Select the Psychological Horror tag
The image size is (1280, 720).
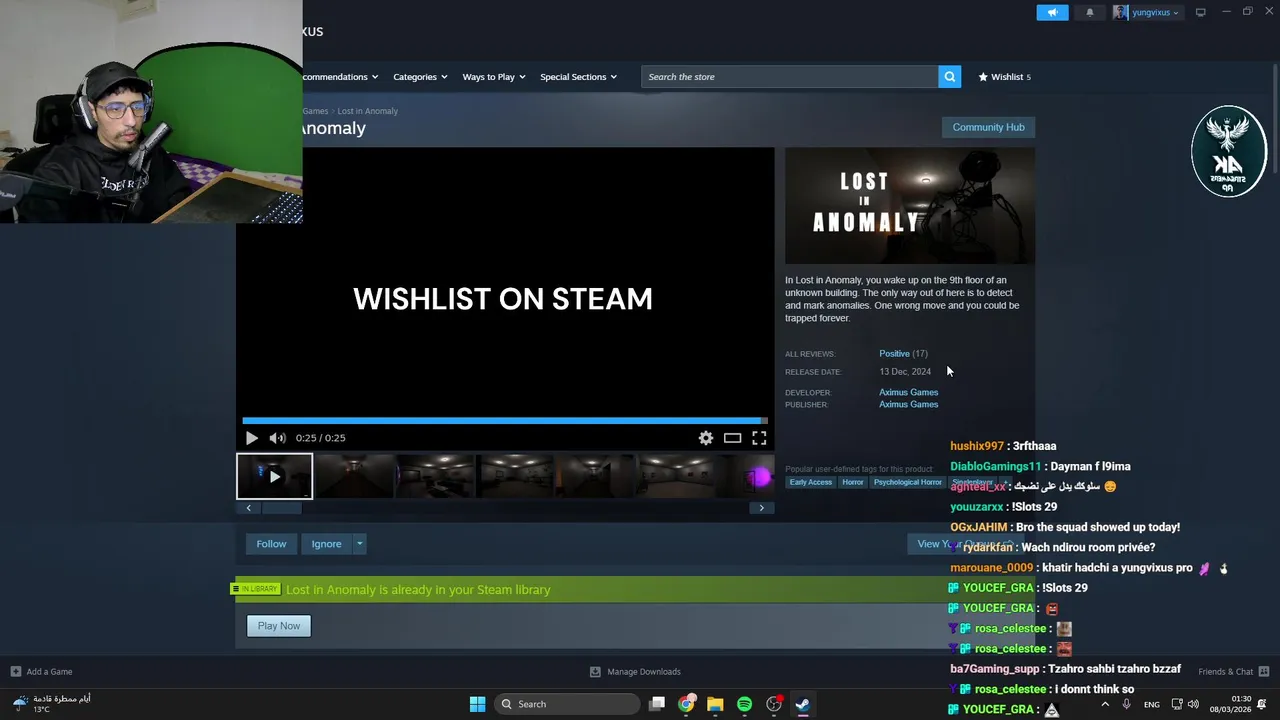point(907,482)
